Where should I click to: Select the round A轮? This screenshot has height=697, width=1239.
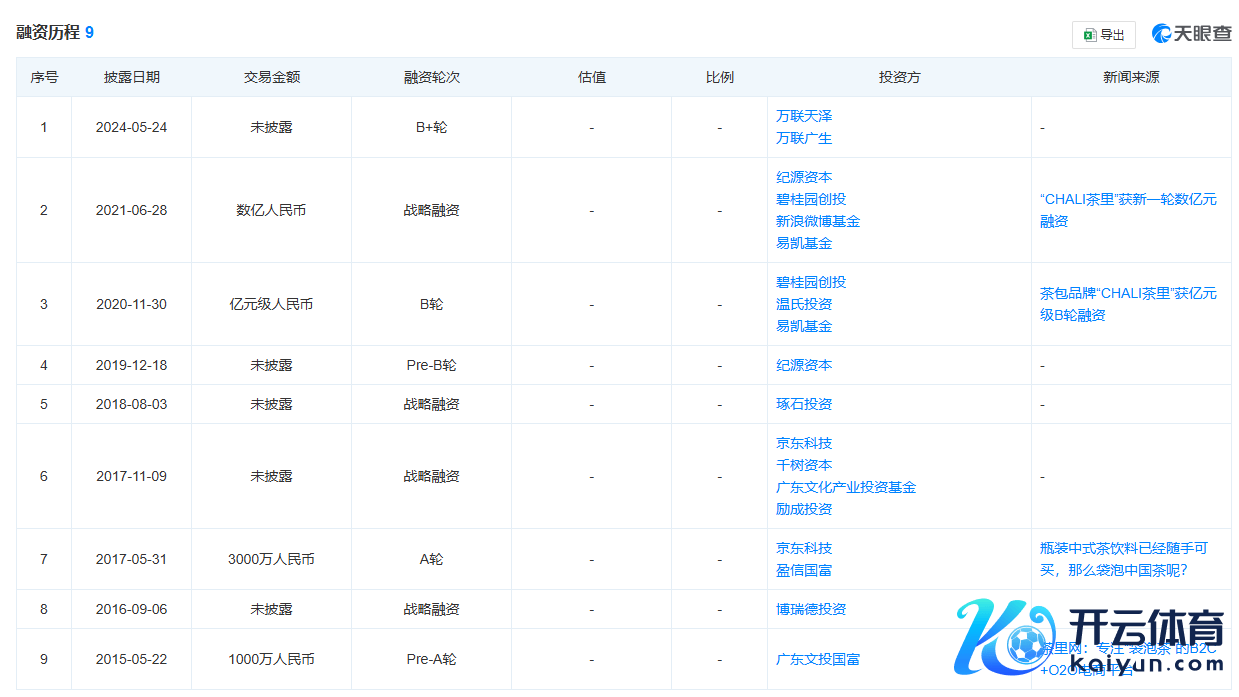tap(431, 559)
